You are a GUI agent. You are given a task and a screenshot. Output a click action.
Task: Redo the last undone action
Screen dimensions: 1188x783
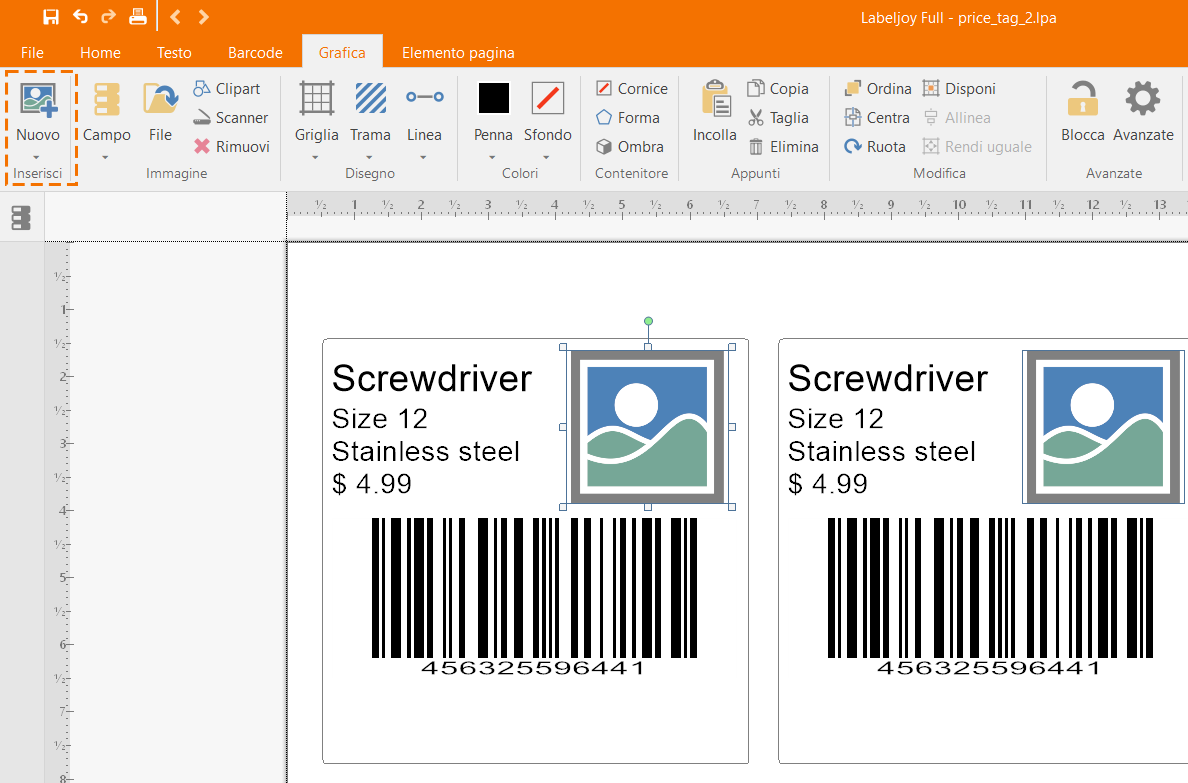pyautogui.click(x=109, y=17)
